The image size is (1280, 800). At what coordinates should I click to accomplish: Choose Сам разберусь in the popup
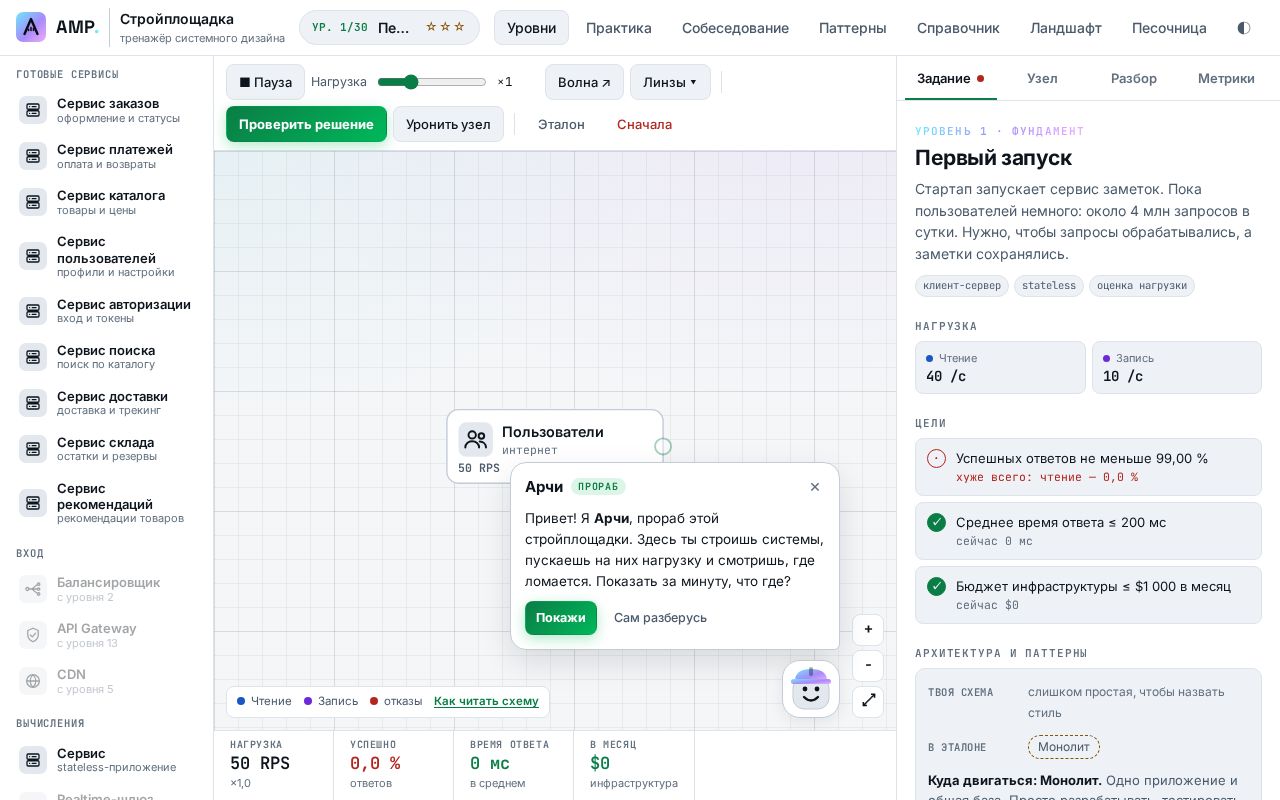[660, 618]
